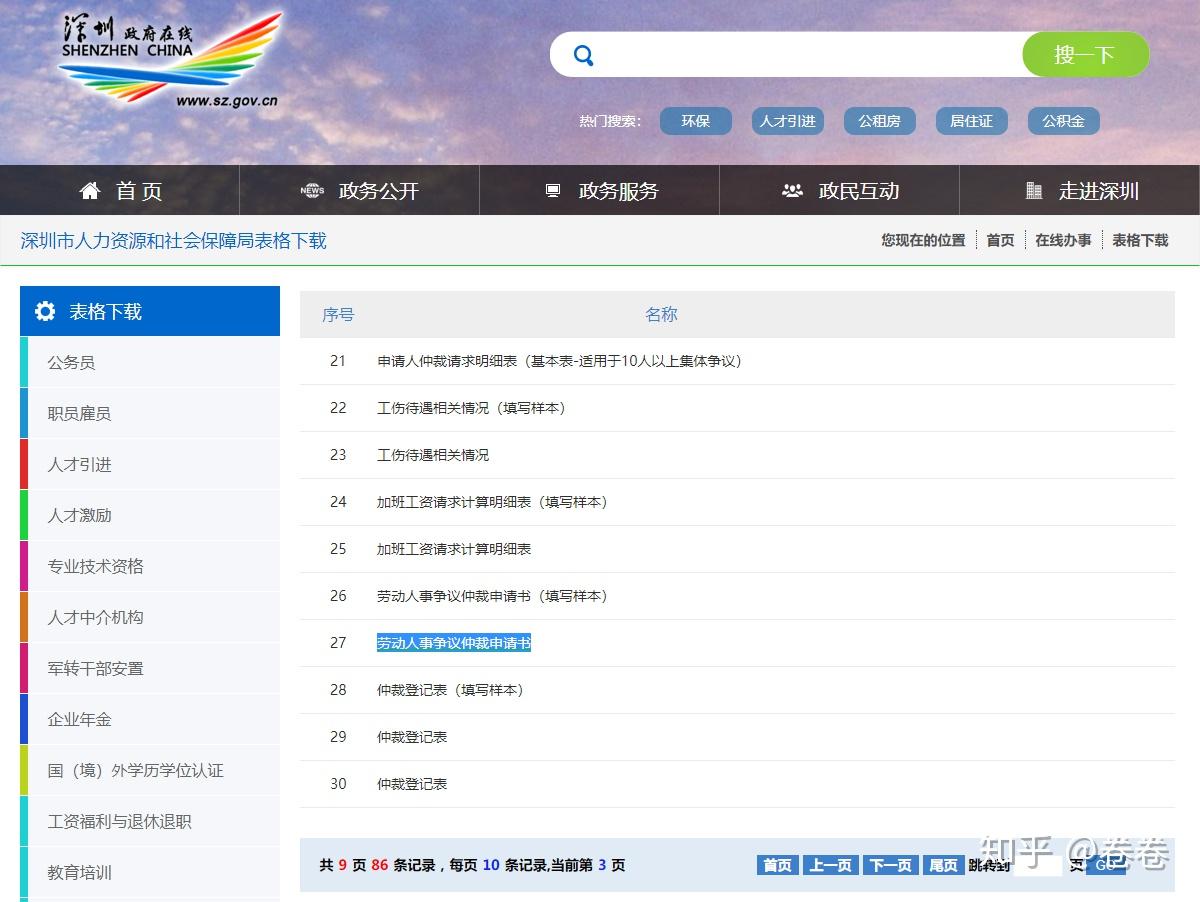Select the 公租房 hot search tag

click(x=880, y=121)
